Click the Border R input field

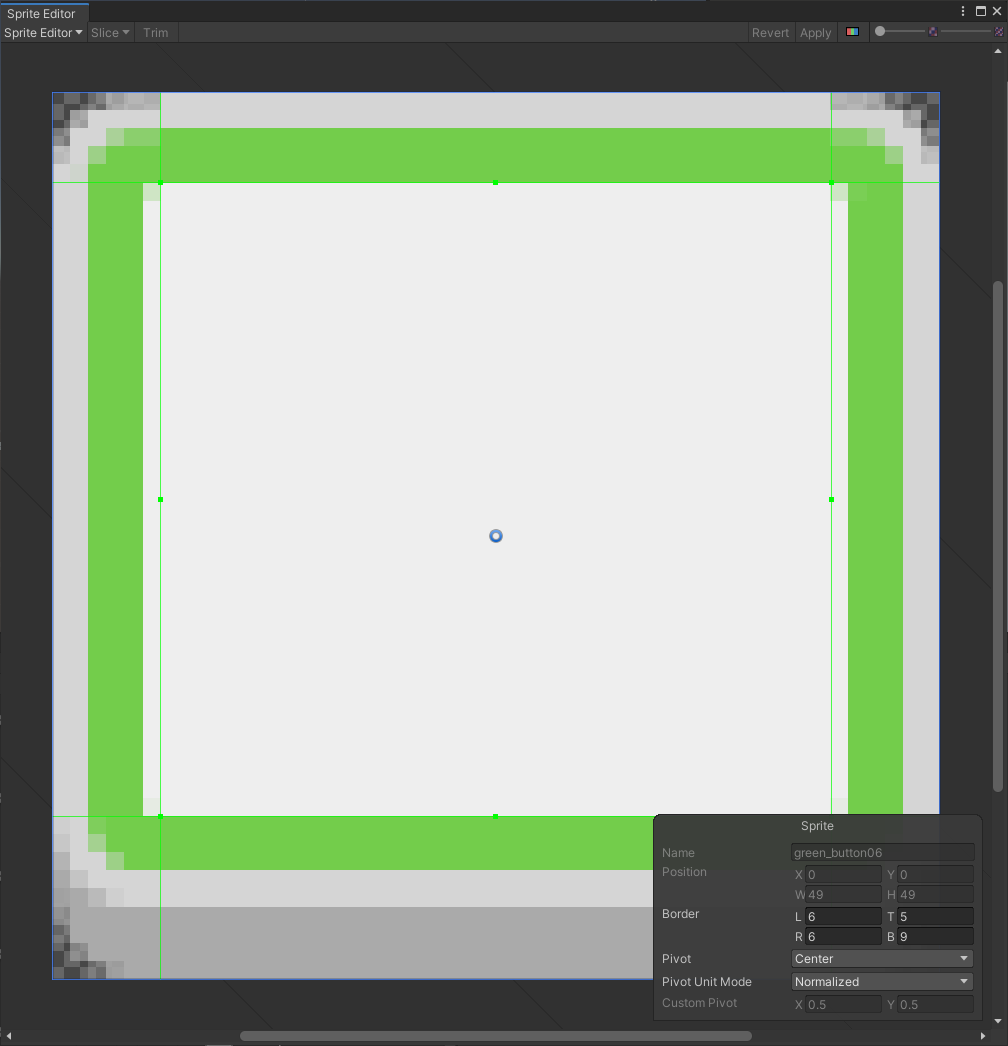click(x=843, y=937)
